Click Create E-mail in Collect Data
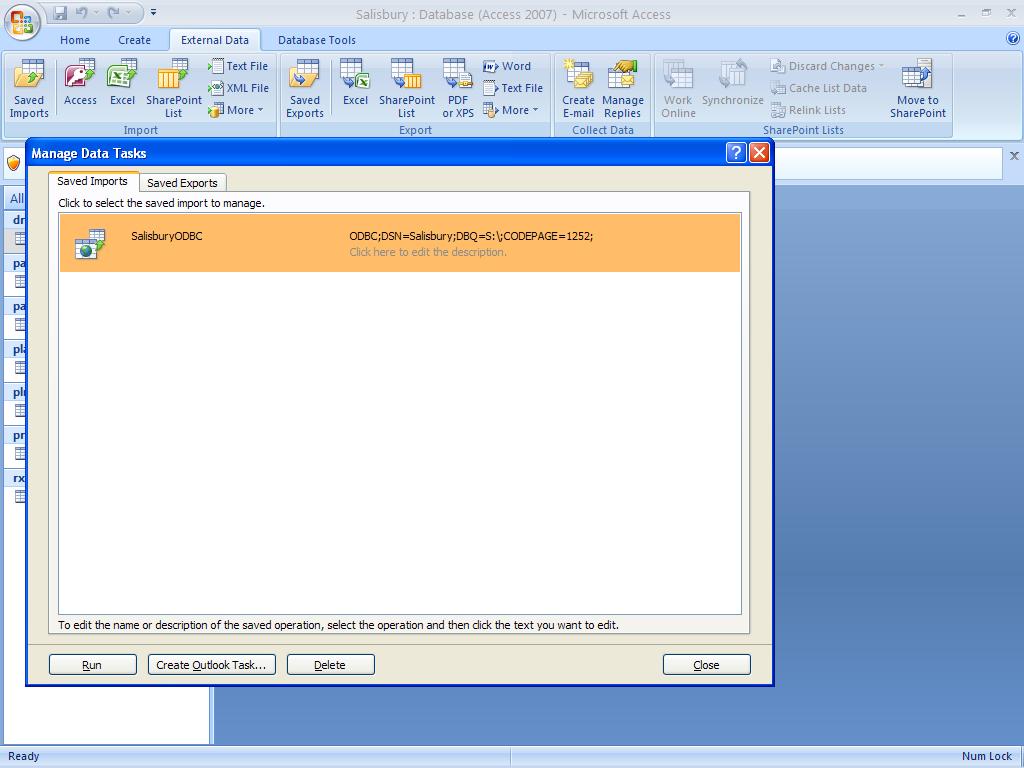Image resolution: width=1024 pixels, height=768 pixels. 579,89
